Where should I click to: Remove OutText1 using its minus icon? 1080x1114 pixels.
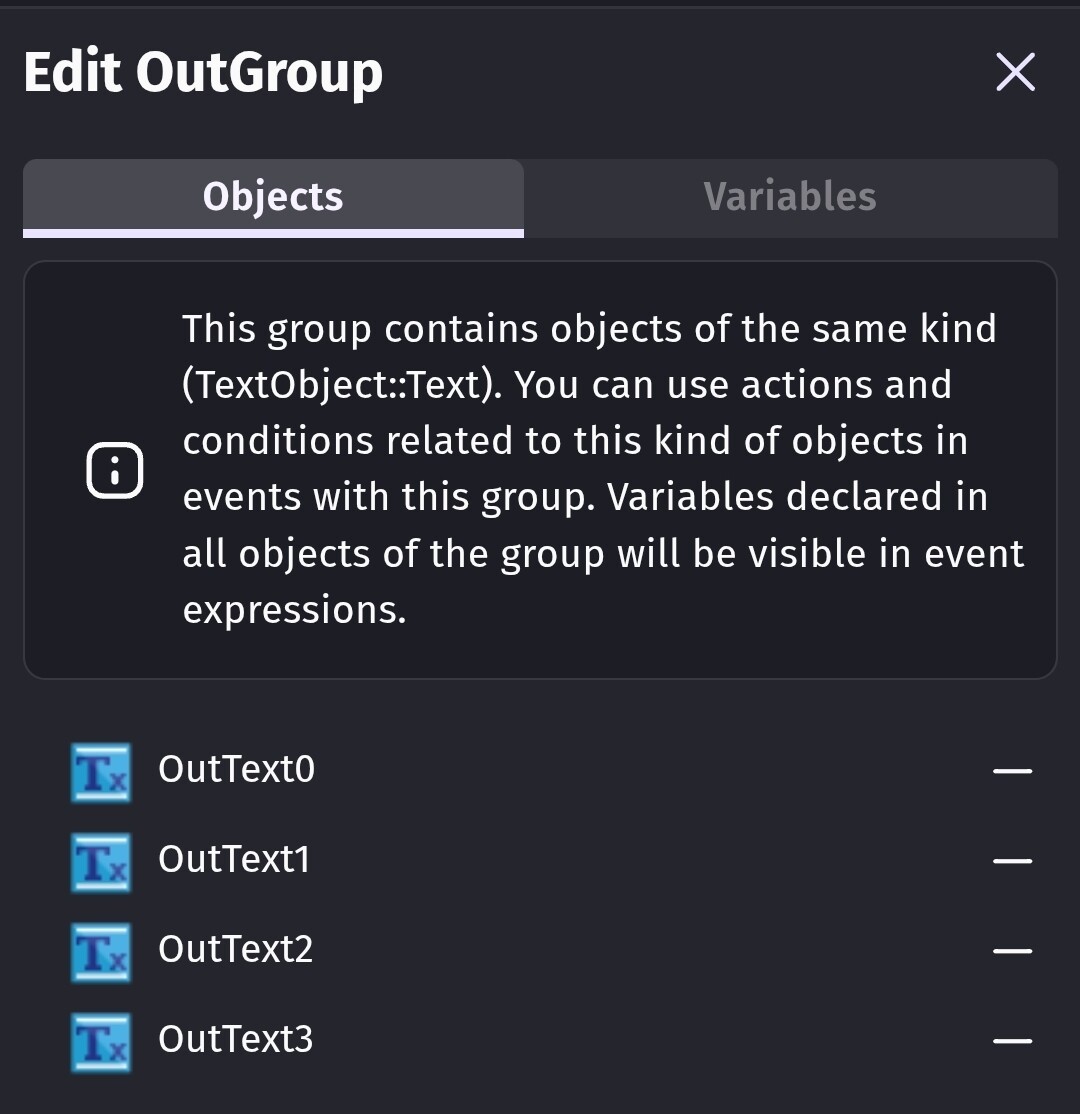1012,861
